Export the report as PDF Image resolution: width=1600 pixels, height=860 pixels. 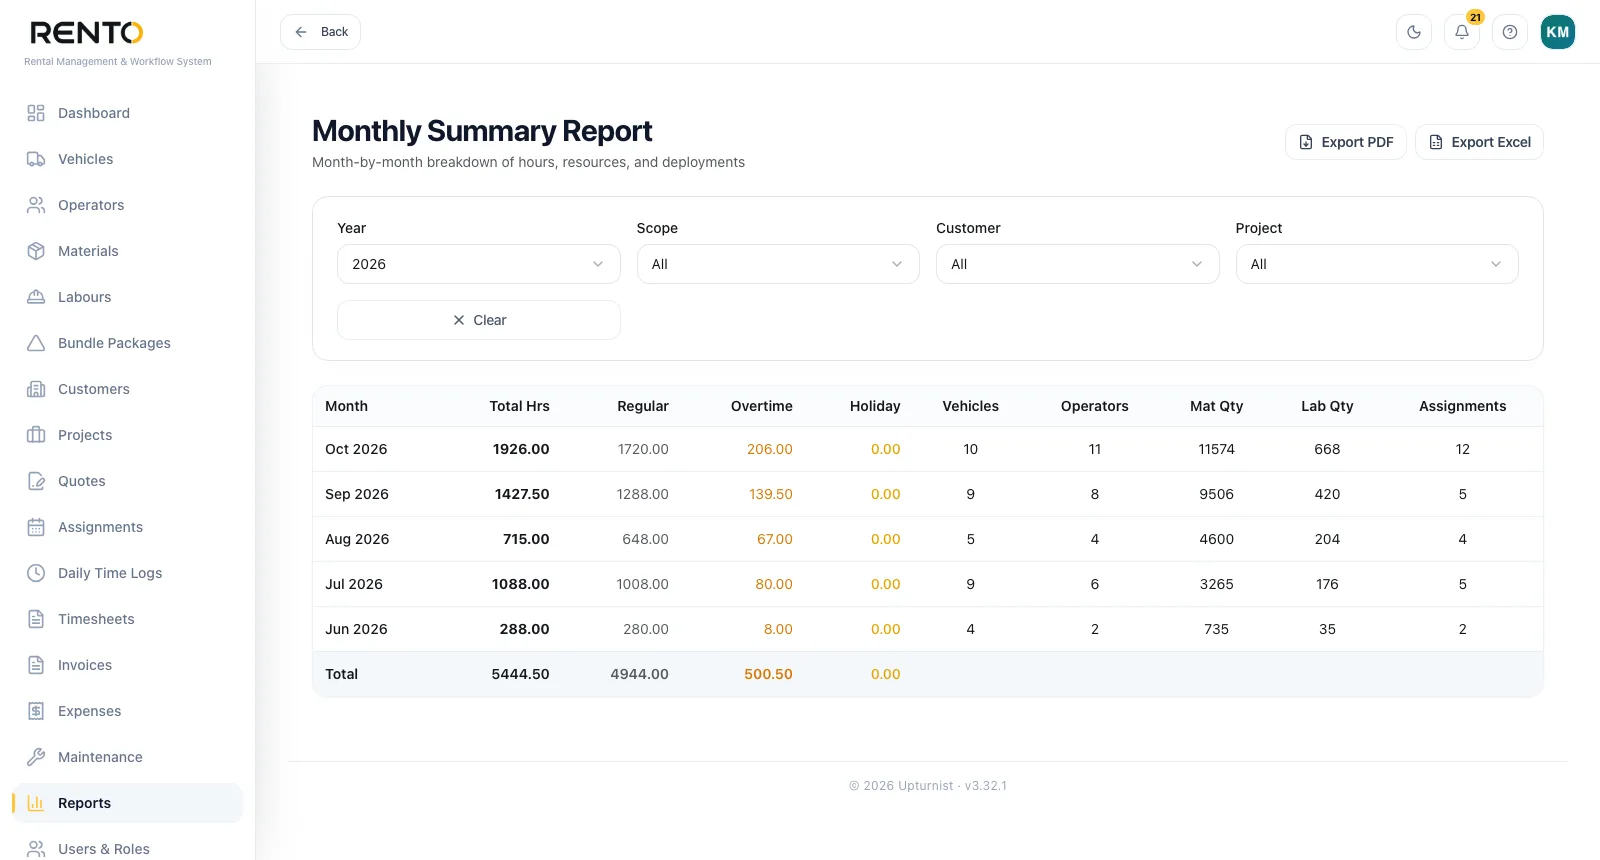click(1346, 142)
